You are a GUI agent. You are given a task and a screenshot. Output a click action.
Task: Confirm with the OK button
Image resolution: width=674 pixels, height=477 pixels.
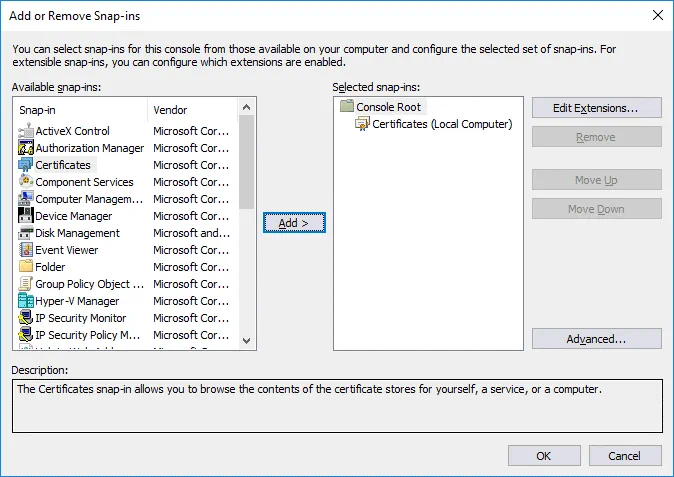point(543,456)
